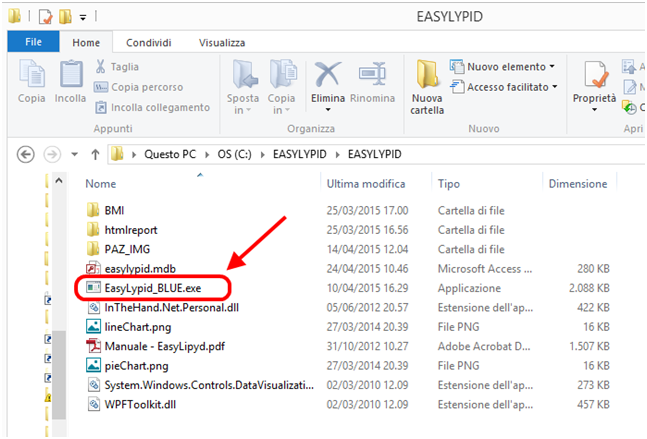This screenshot has width=647, height=439.
Task: Sort by the Ultima modifica column
Action: tap(366, 184)
